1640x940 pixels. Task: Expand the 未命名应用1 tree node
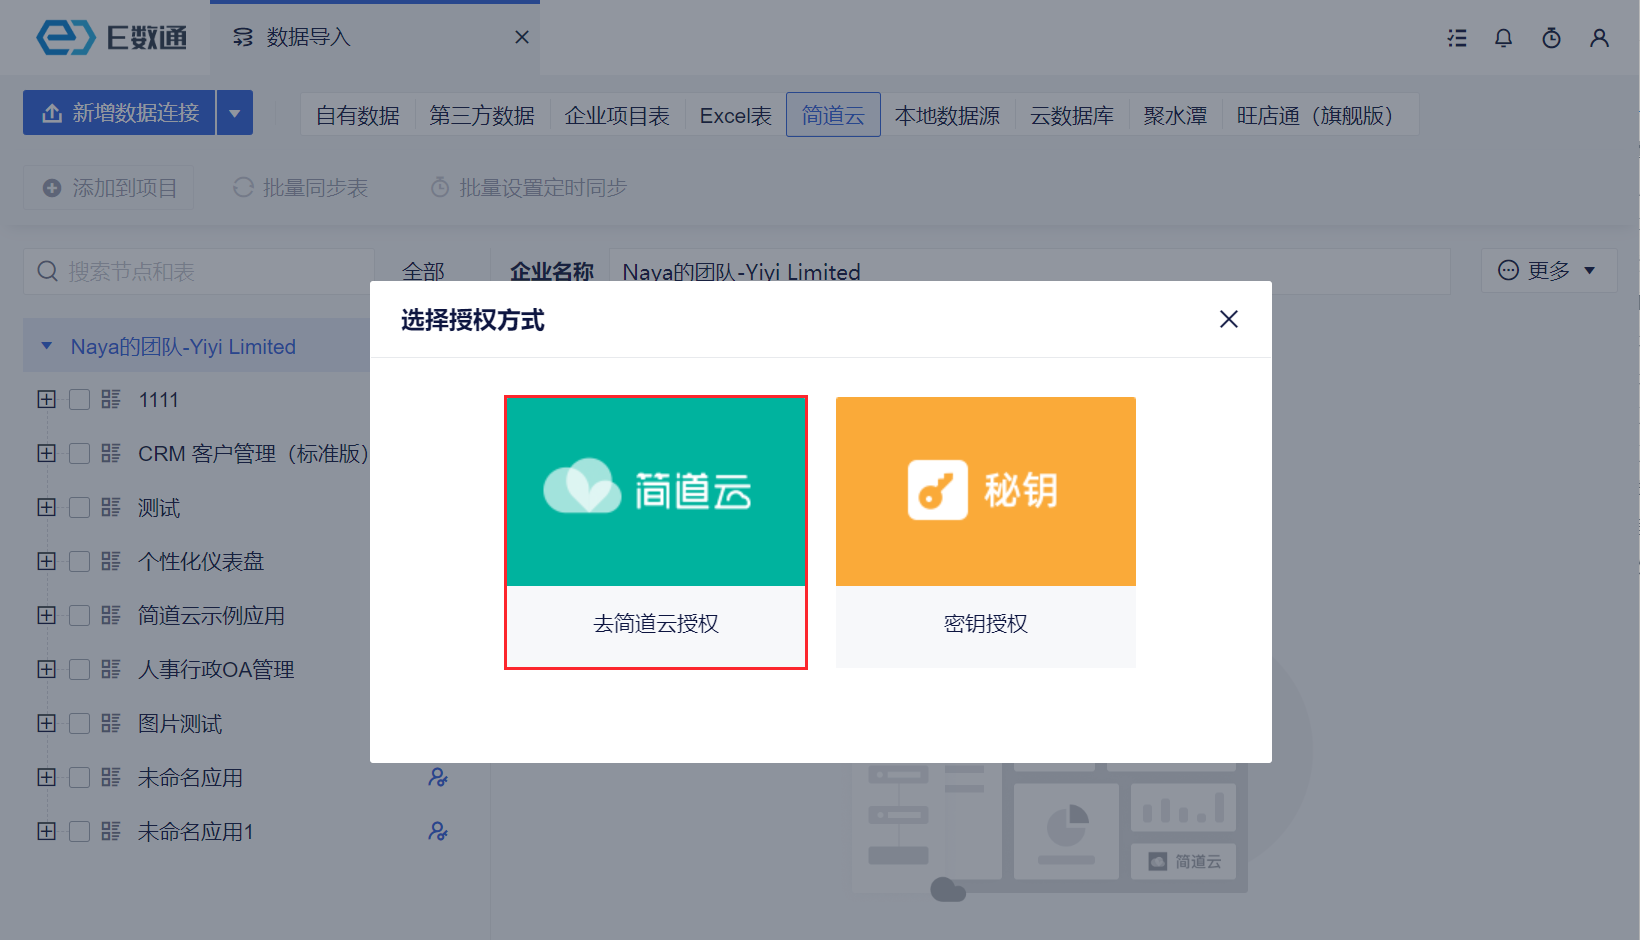(x=46, y=831)
